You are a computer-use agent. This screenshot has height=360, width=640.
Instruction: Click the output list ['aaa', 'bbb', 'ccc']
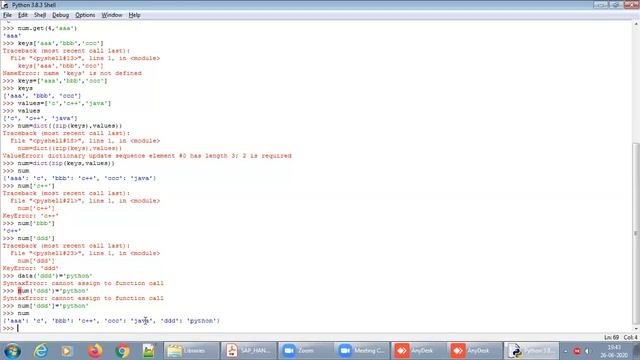pyautogui.click(x=42, y=96)
